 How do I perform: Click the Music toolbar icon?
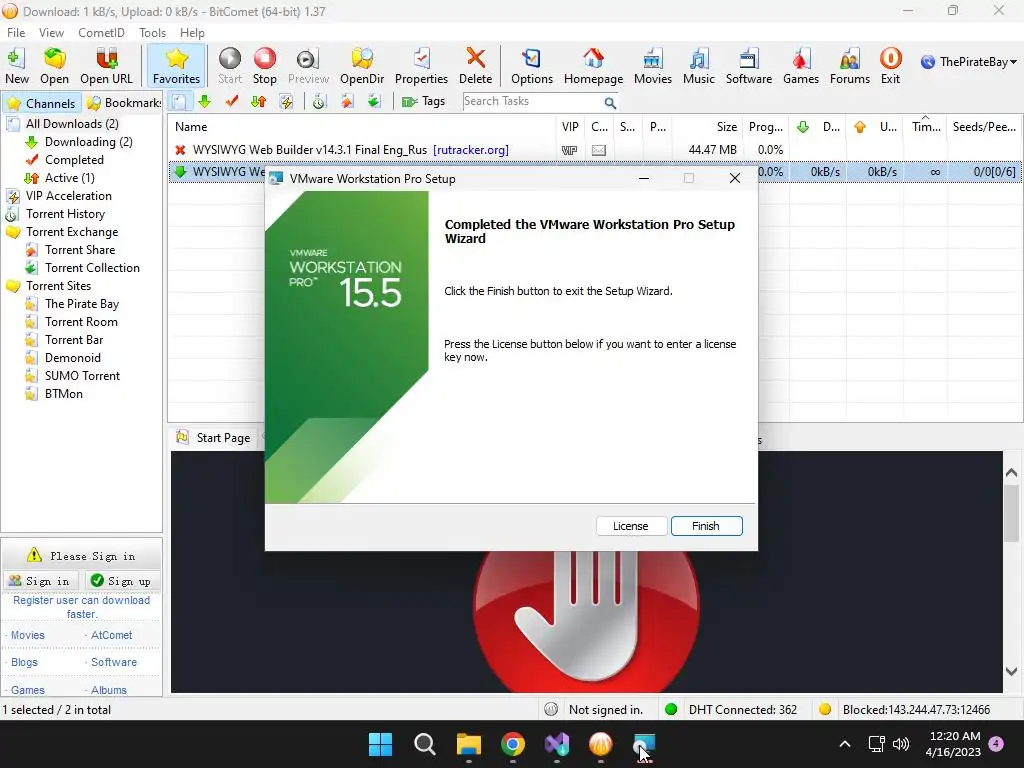point(699,66)
